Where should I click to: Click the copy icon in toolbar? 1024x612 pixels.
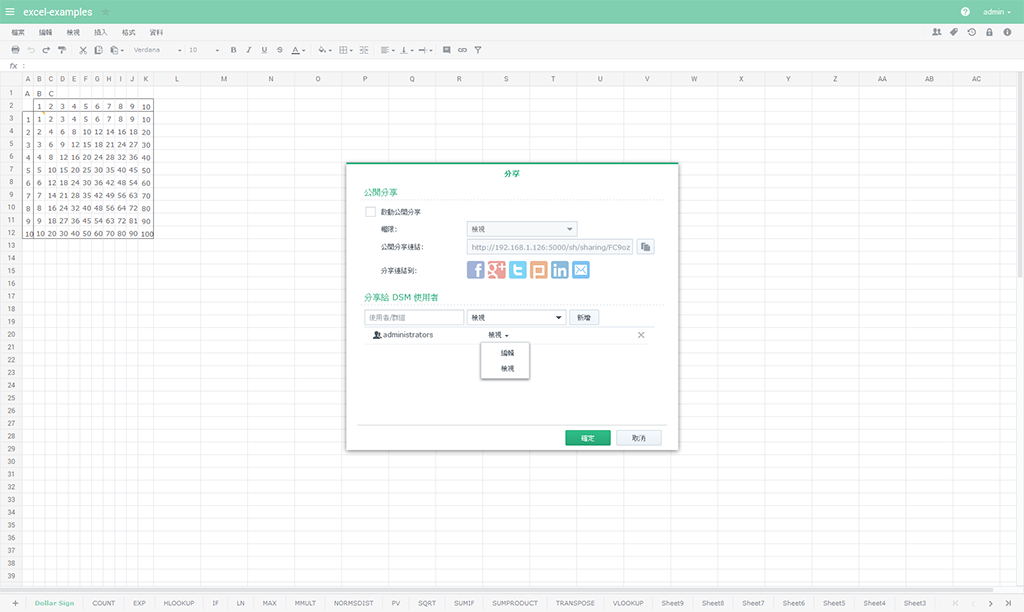99,50
